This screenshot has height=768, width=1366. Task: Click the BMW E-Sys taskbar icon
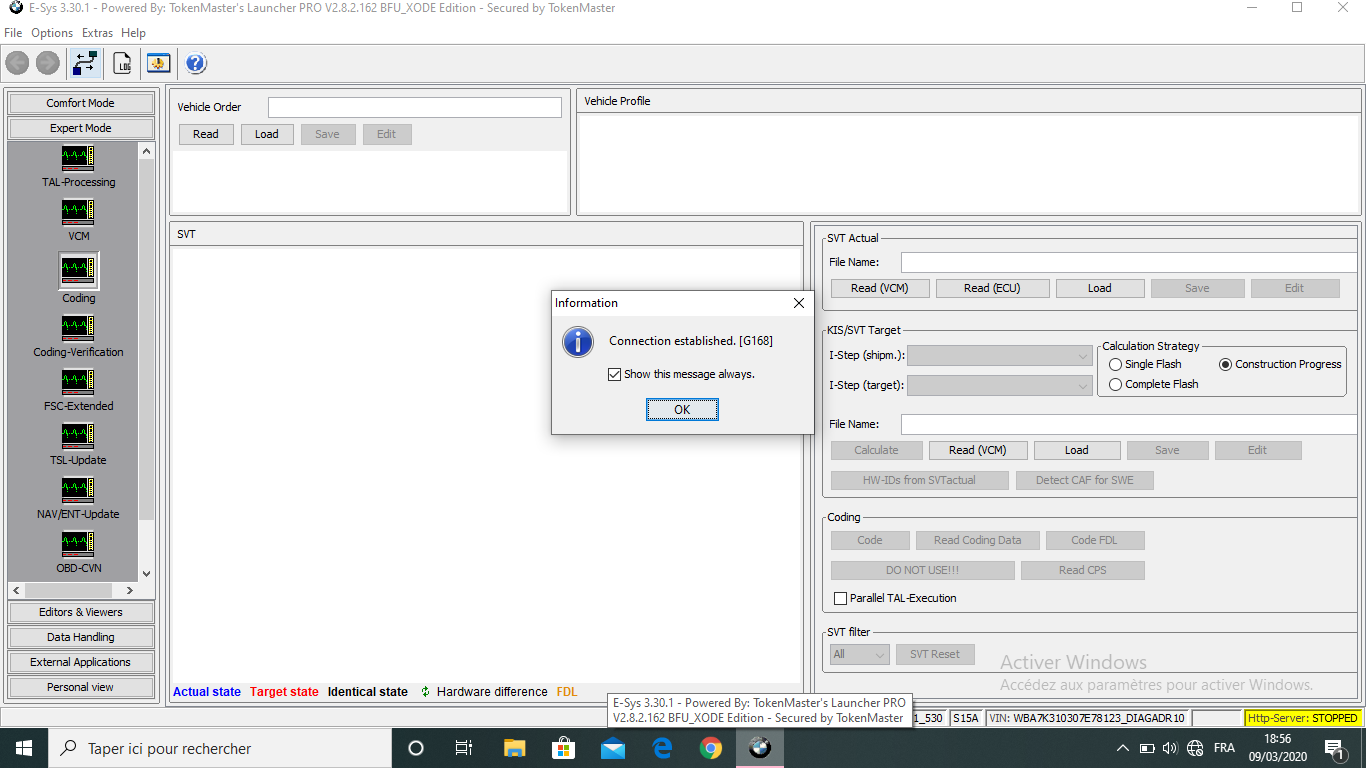[760, 748]
